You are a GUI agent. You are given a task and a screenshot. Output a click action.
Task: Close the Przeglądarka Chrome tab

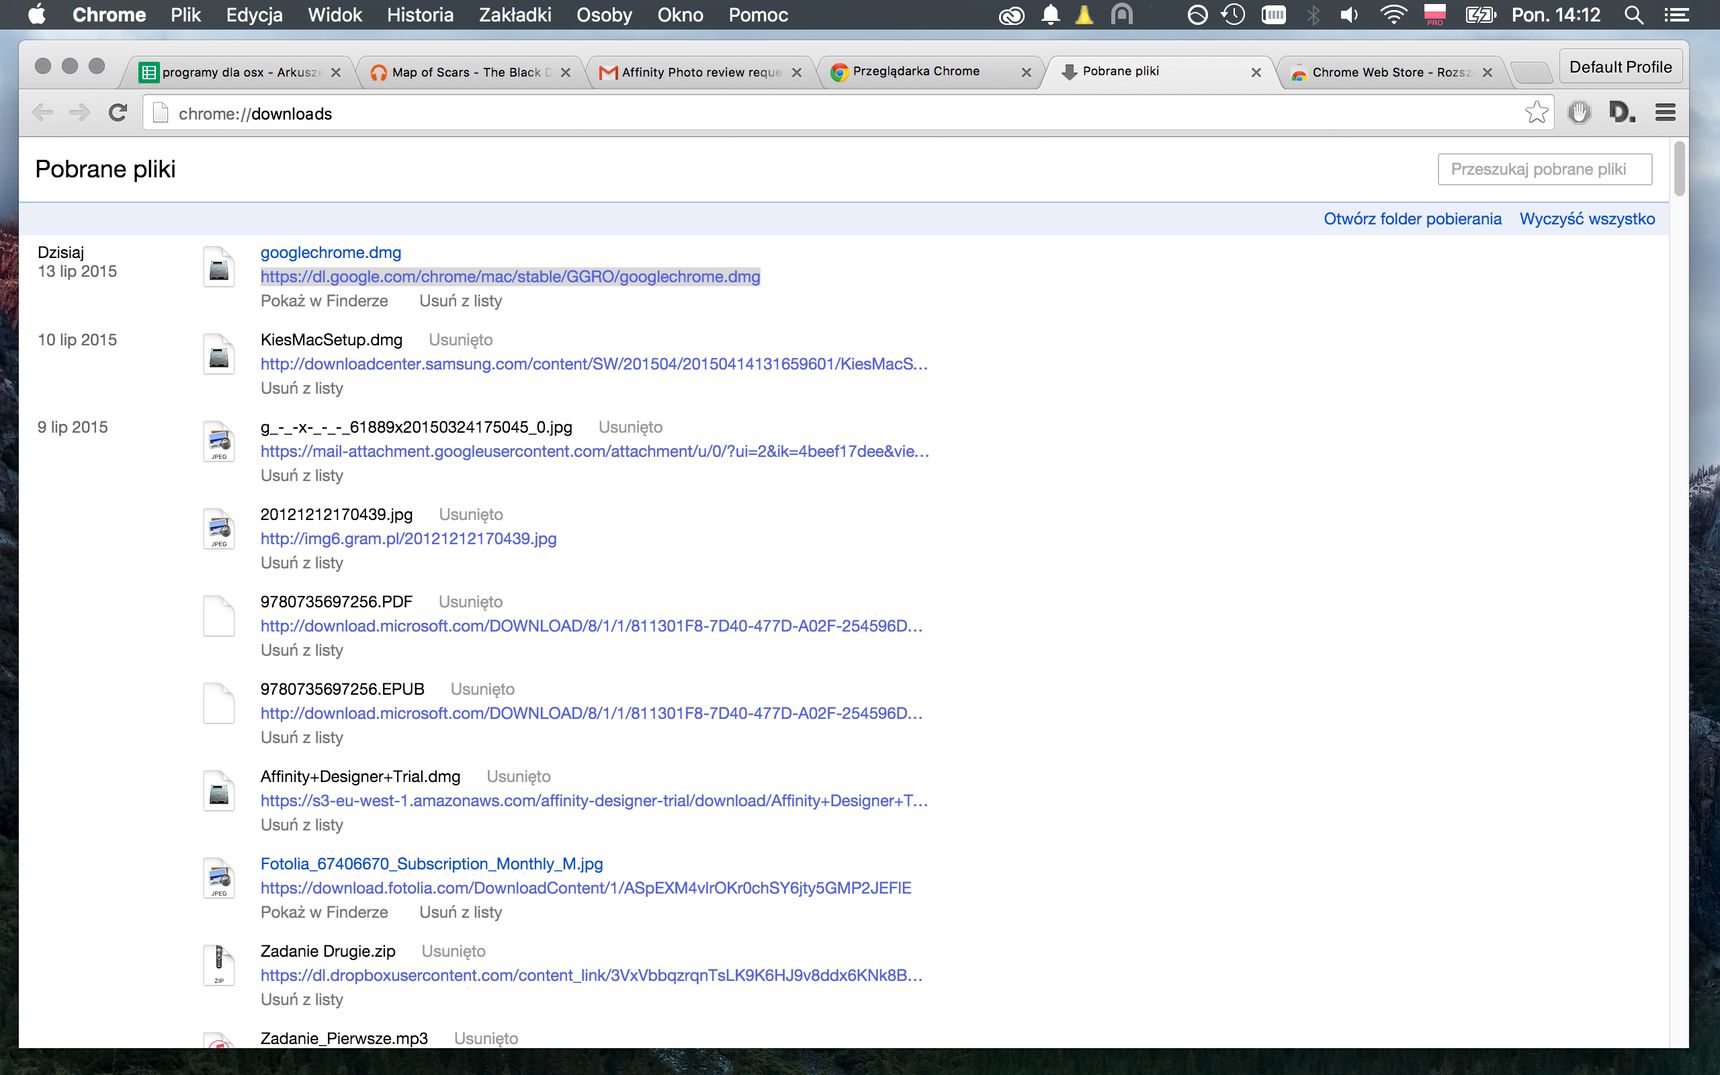point(1026,72)
